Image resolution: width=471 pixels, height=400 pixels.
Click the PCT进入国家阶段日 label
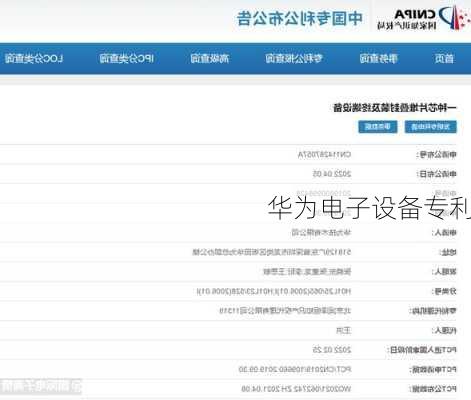(x=421, y=350)
